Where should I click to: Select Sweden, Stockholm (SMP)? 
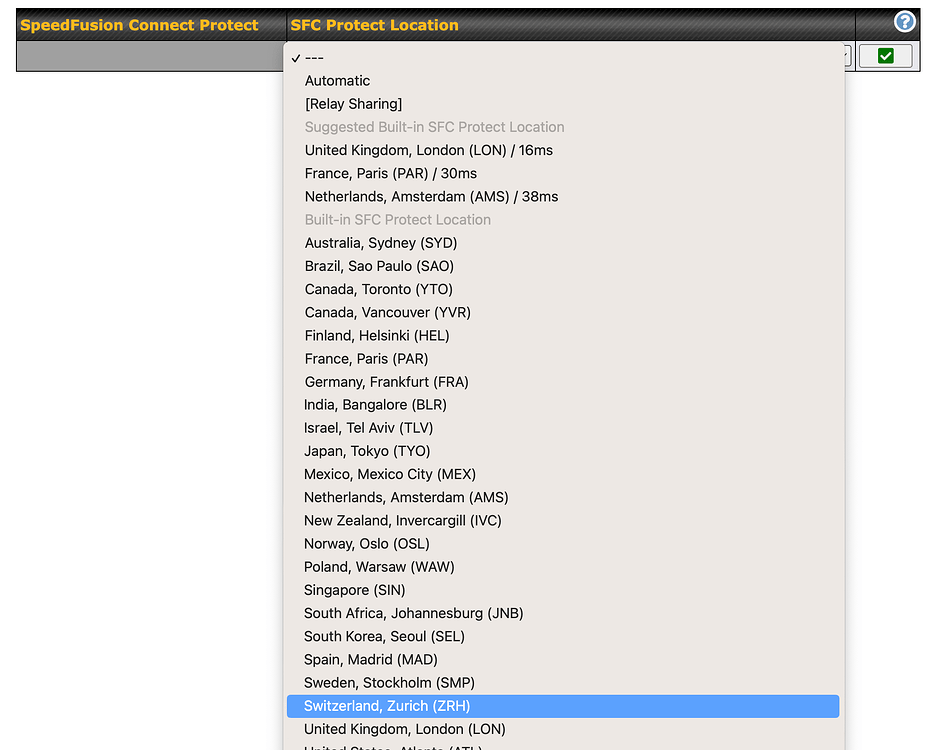click(563, 683)
